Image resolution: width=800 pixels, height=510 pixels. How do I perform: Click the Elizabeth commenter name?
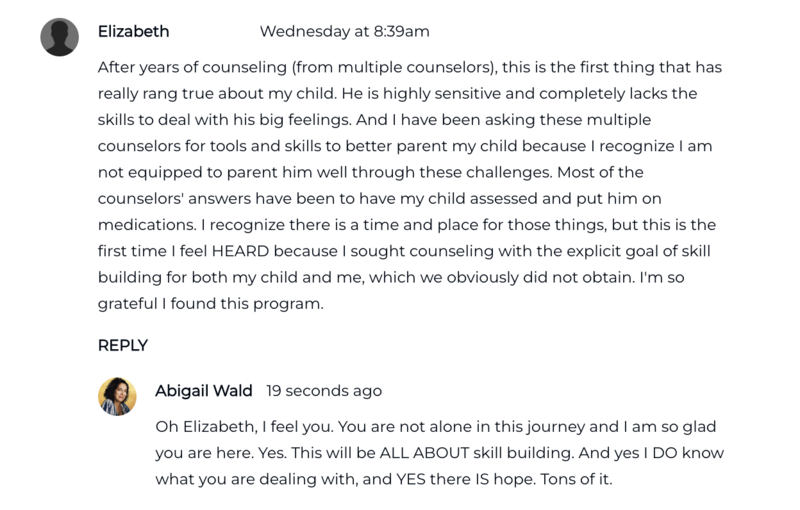[133, 31]
